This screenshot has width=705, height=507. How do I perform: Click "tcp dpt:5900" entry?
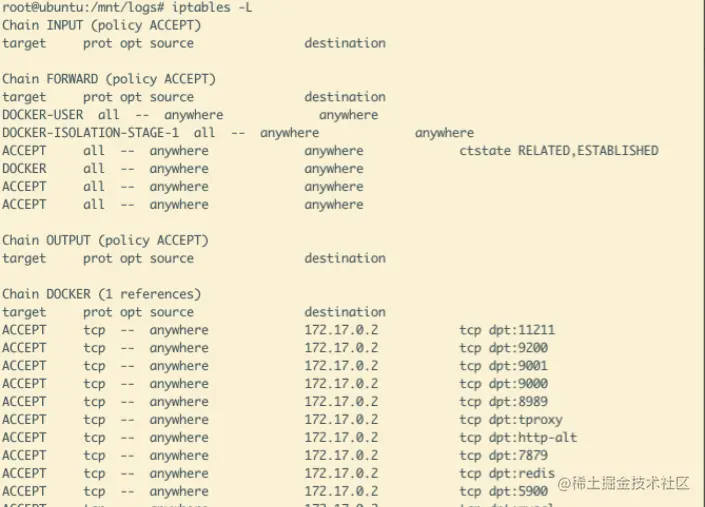(503, 492)
